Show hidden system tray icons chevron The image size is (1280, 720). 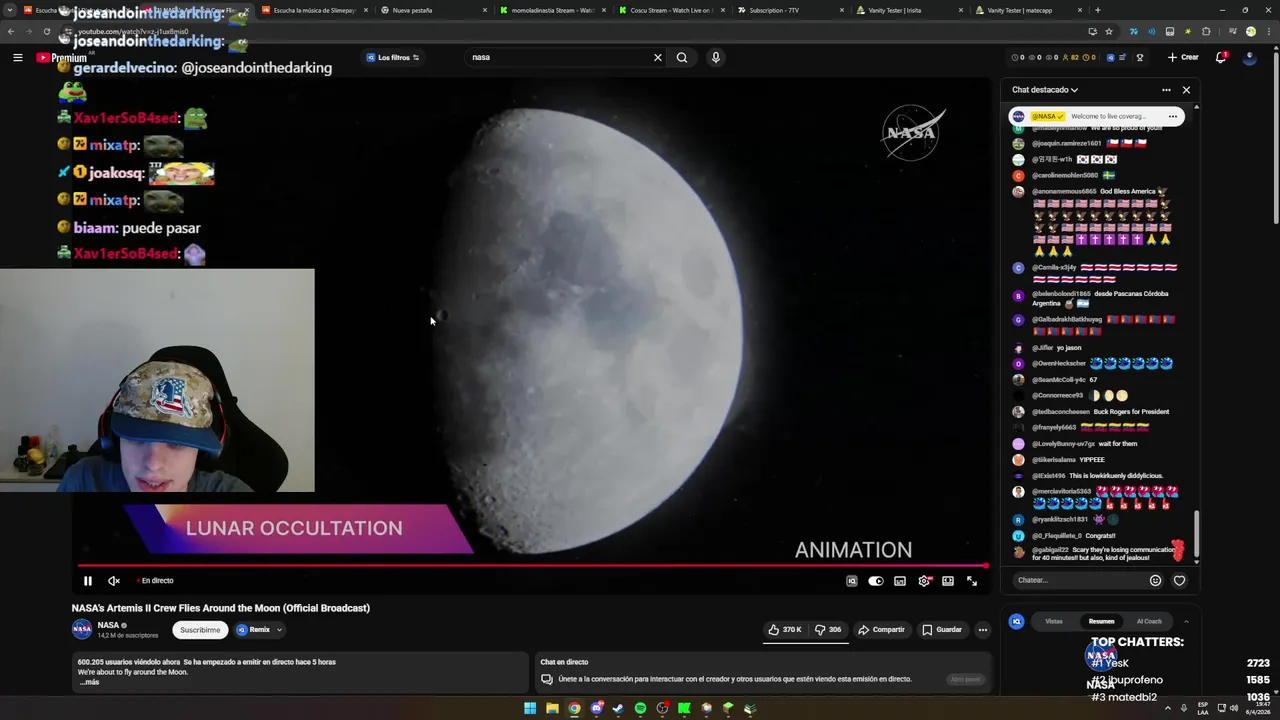click(1167, 709)
